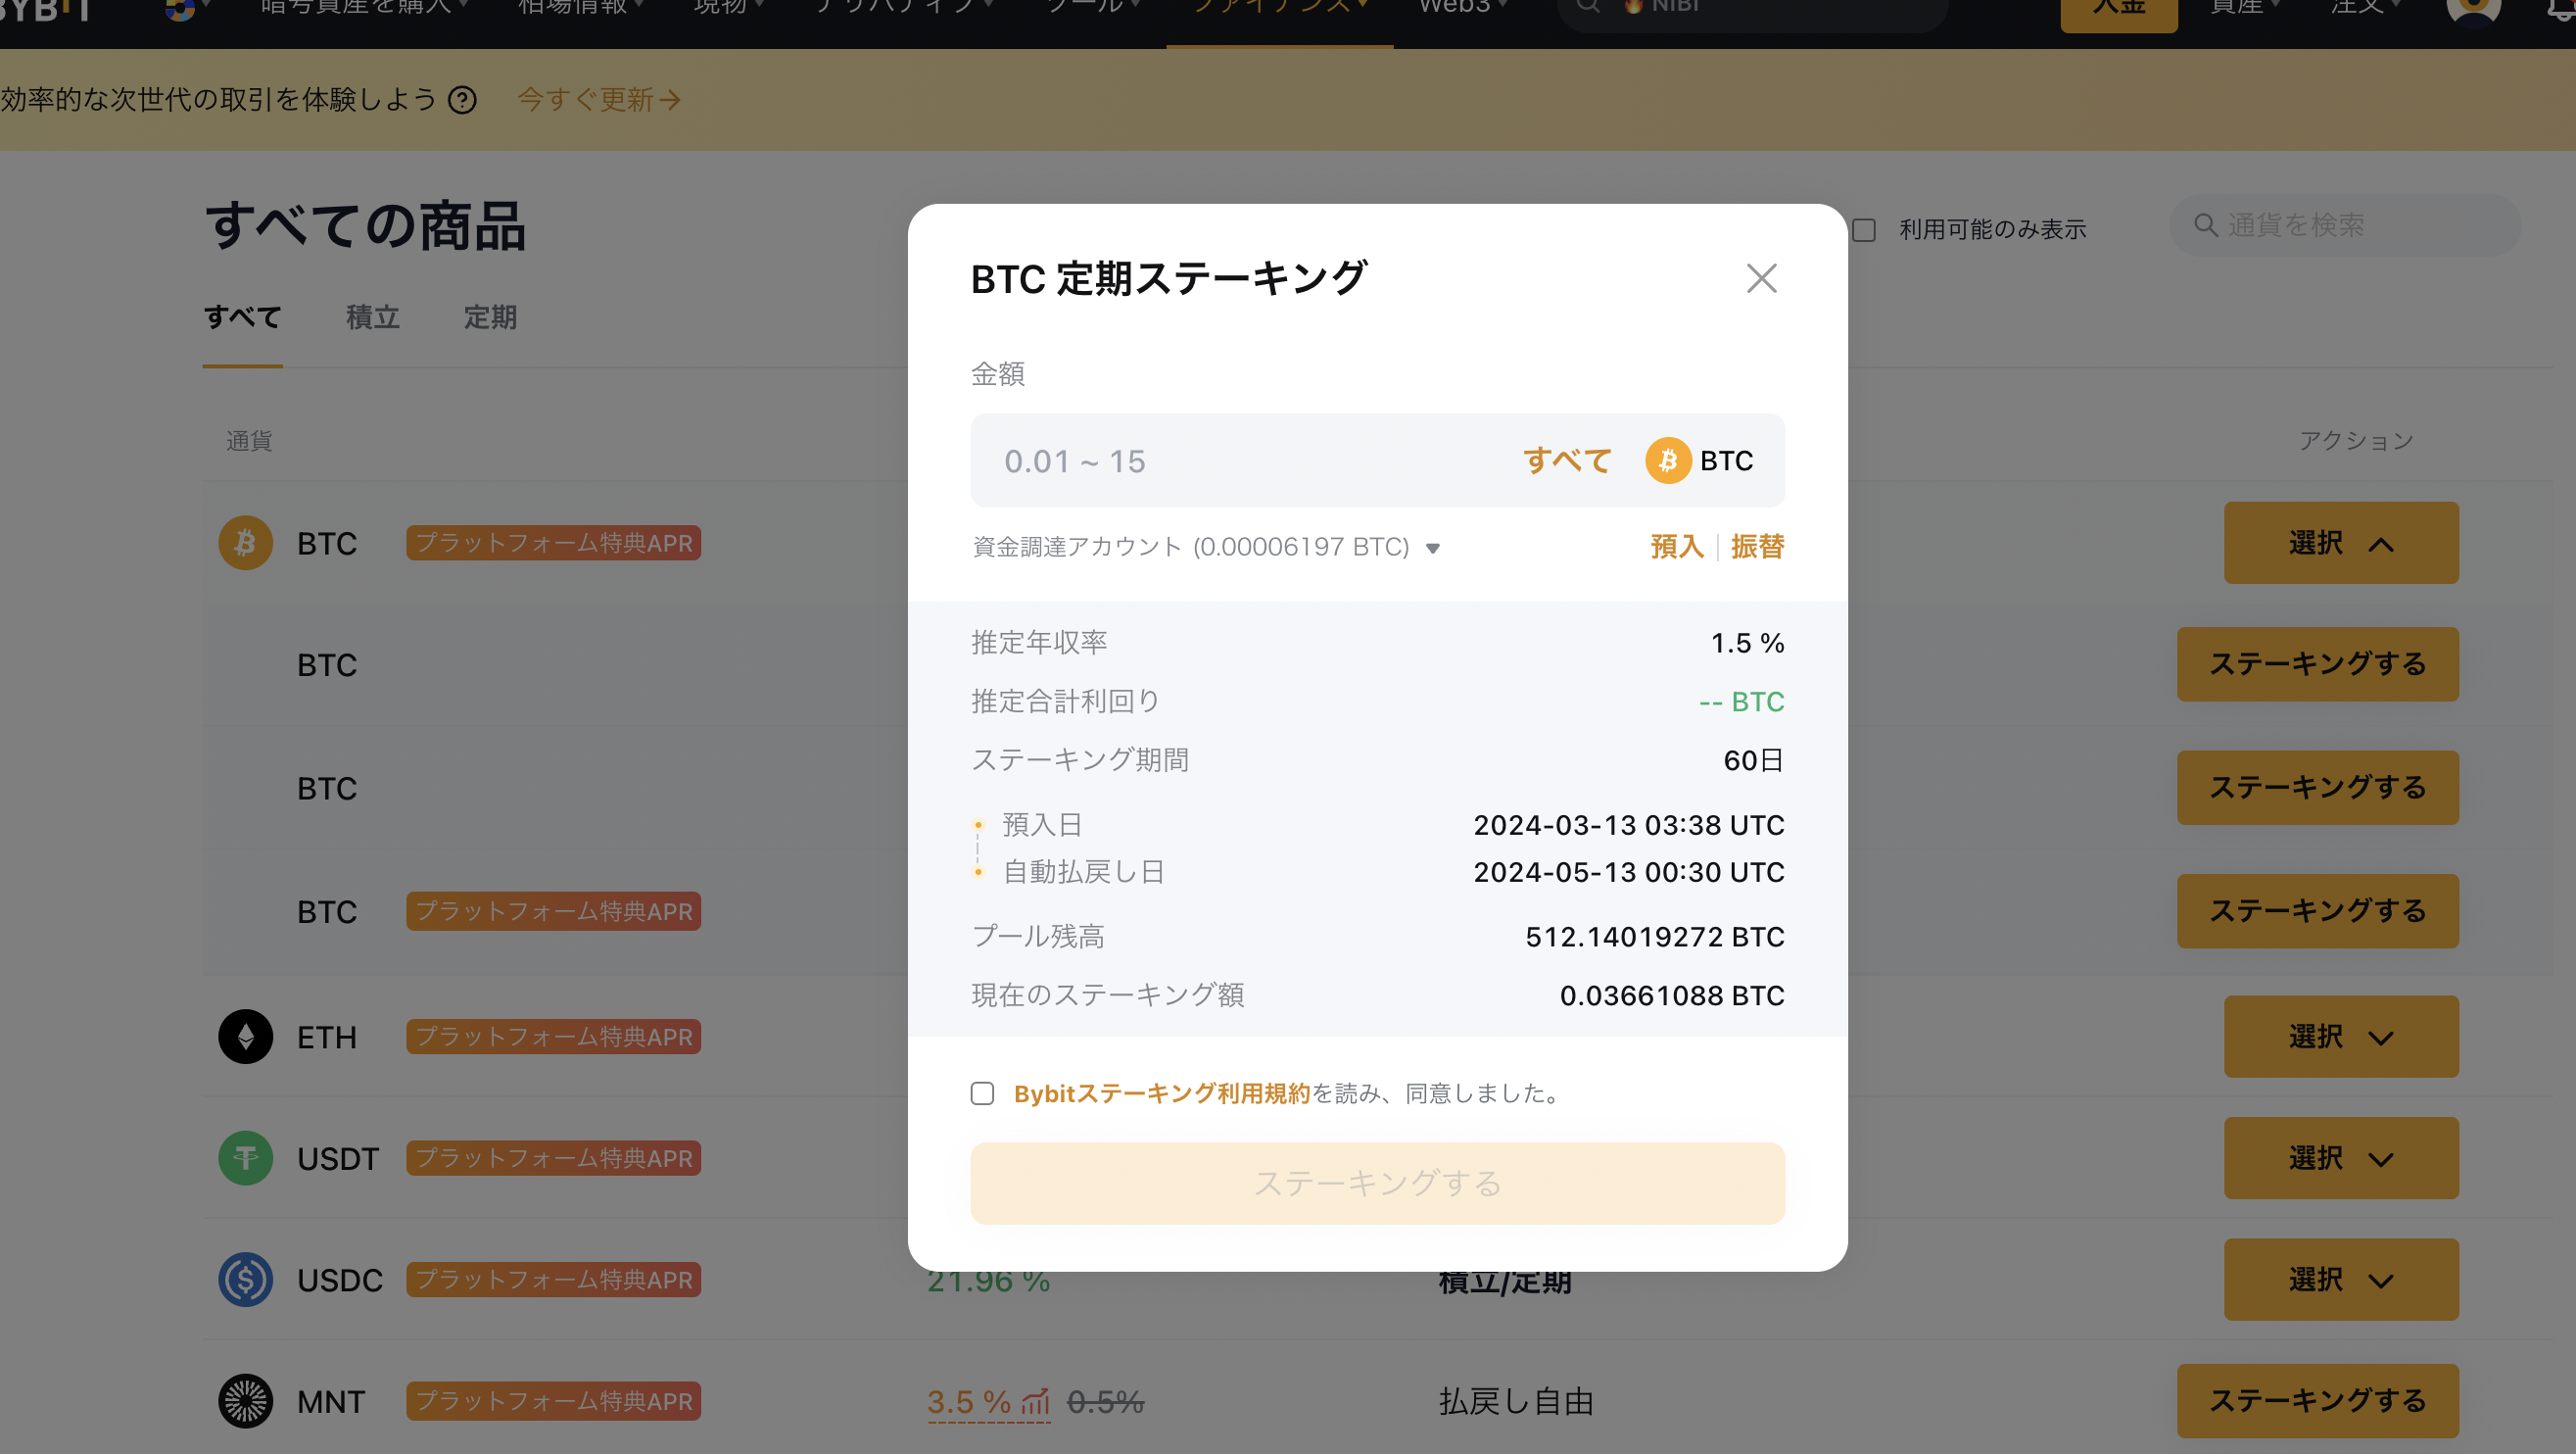Screen dimensions: 2576x1454
Task: Enable 利用可能のみ表示 checkbox
Action: point(1863,230)
